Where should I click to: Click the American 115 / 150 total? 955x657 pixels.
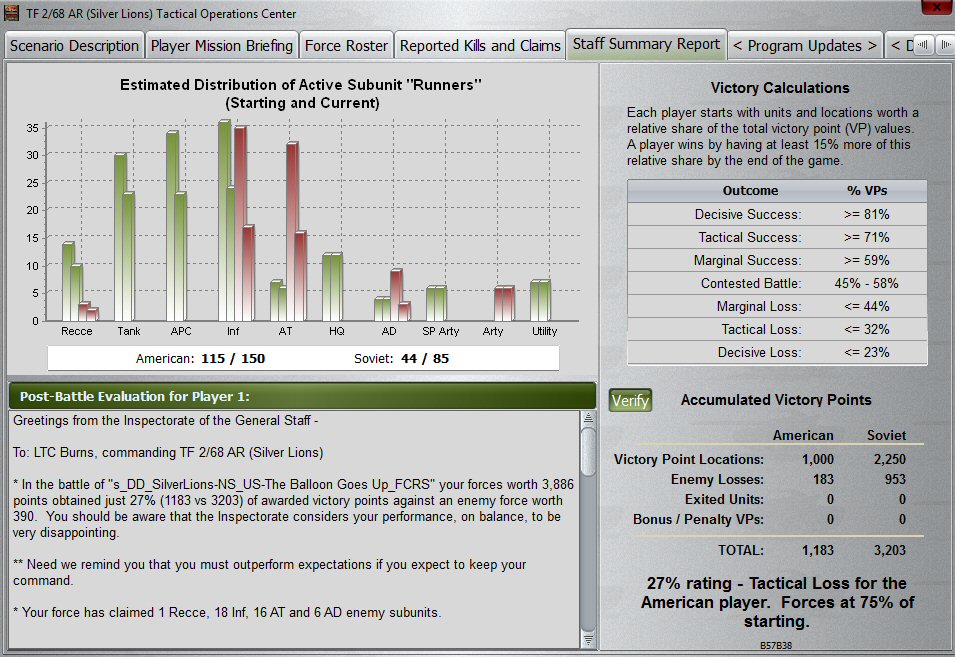[200, 359]
